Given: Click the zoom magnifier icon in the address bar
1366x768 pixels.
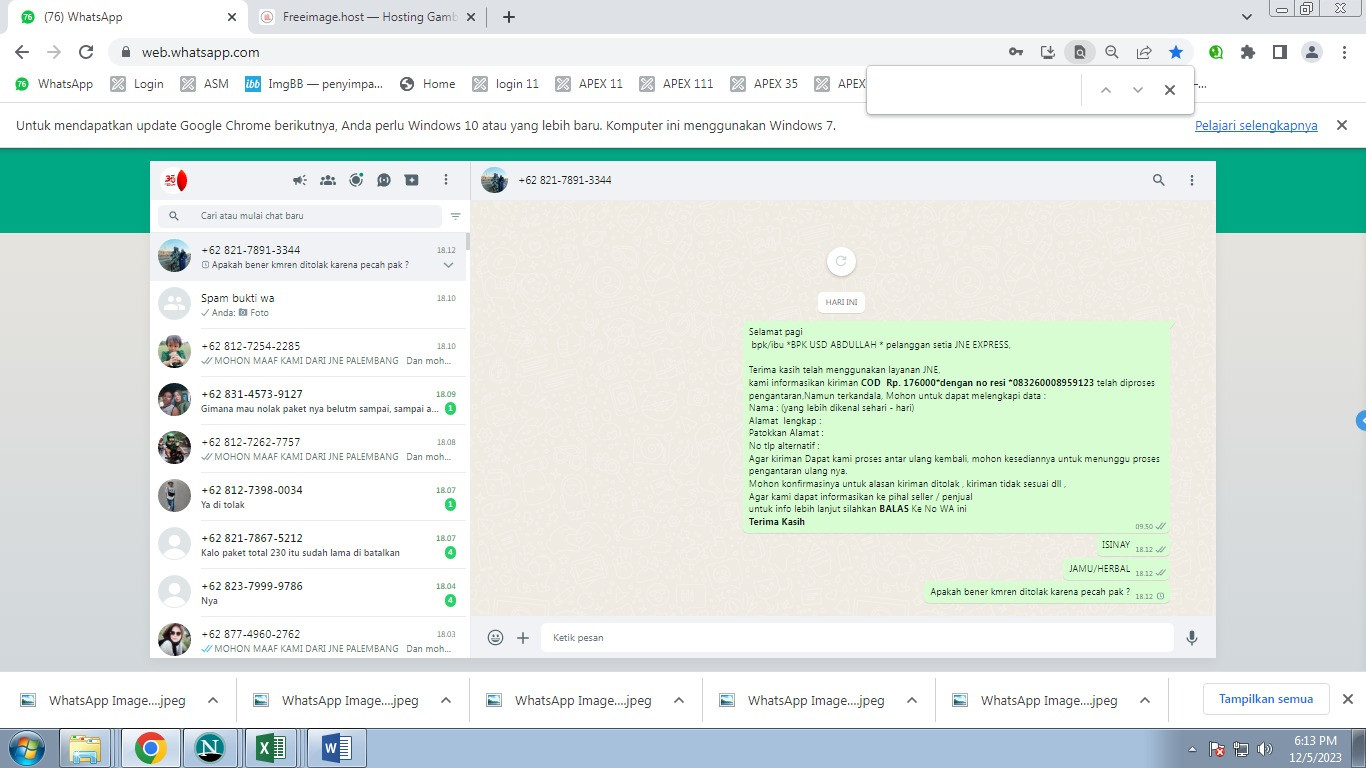Looking at the screenshot, I should click(x=1112, y=52).
